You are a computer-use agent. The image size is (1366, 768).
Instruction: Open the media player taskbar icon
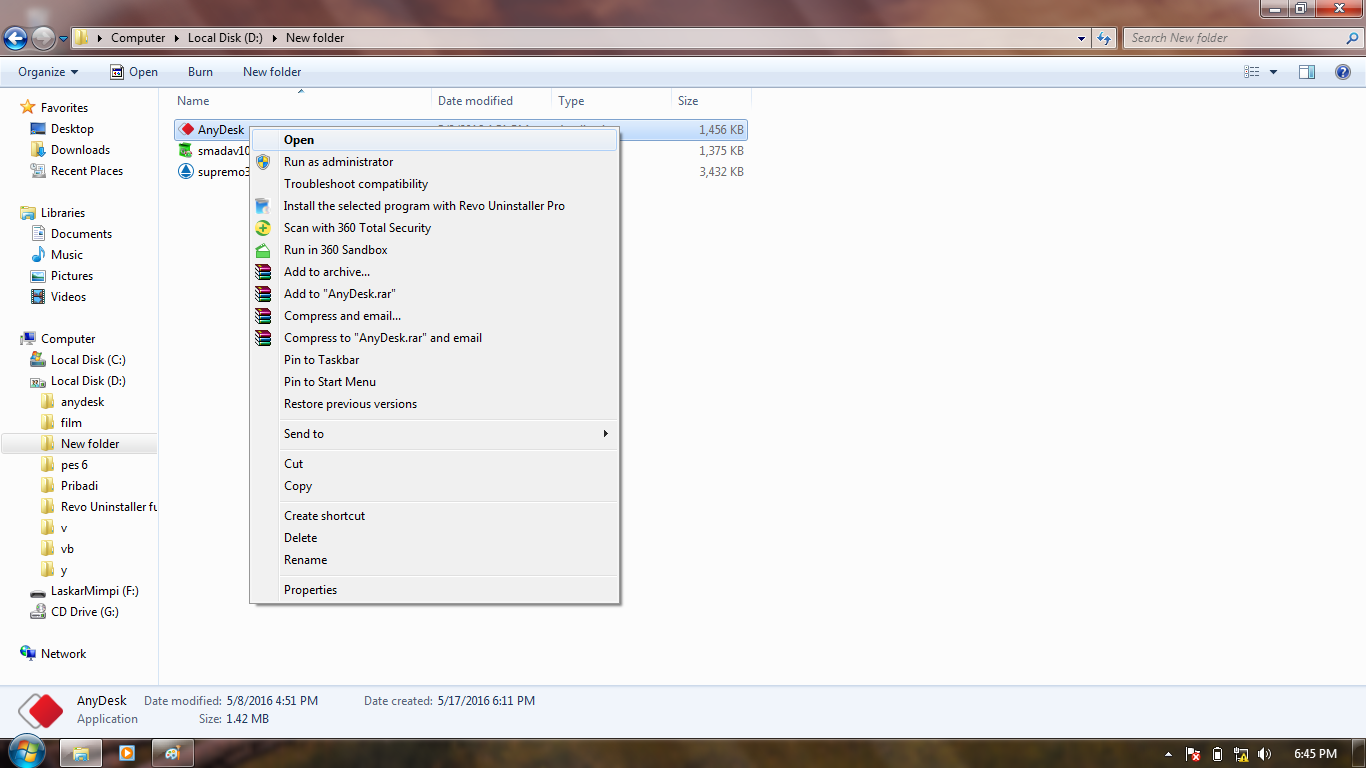[x=127, y=753]
